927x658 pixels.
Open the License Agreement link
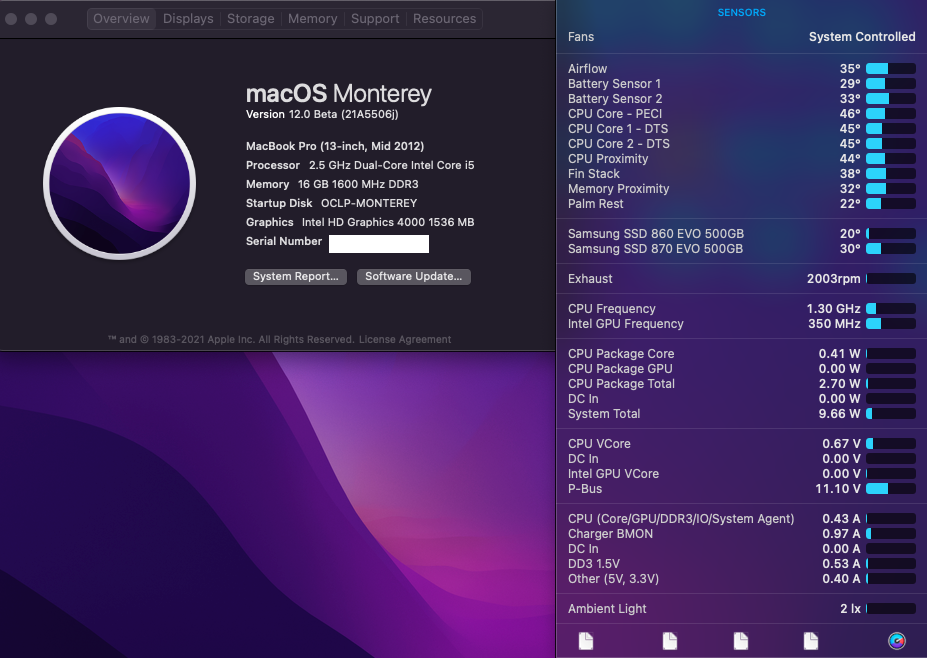pyautogui.click(x=405, y=339)
